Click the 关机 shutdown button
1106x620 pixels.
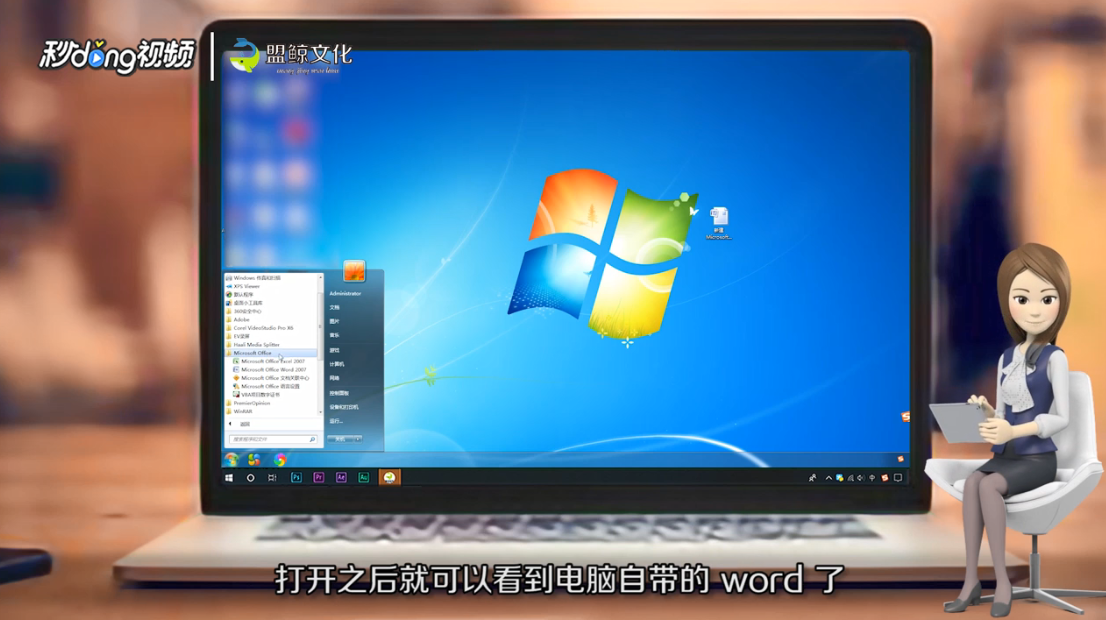[341, 439]
